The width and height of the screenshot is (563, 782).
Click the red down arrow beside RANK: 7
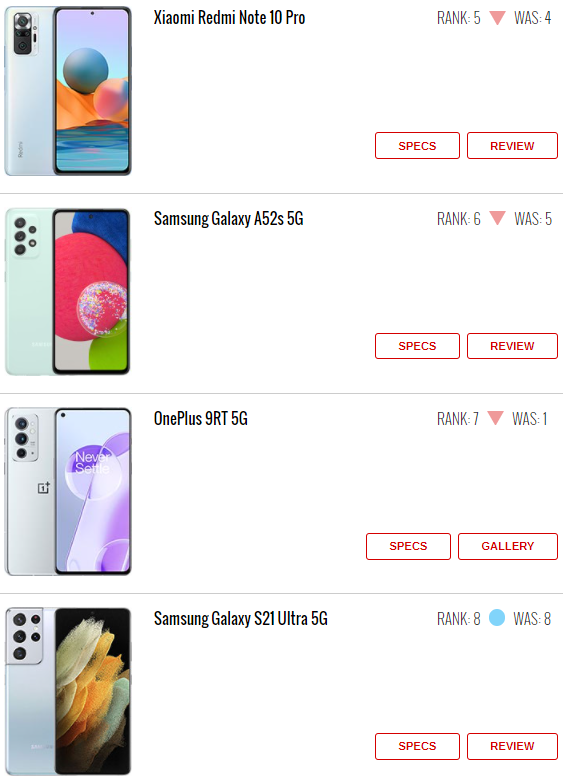point(495,418)
